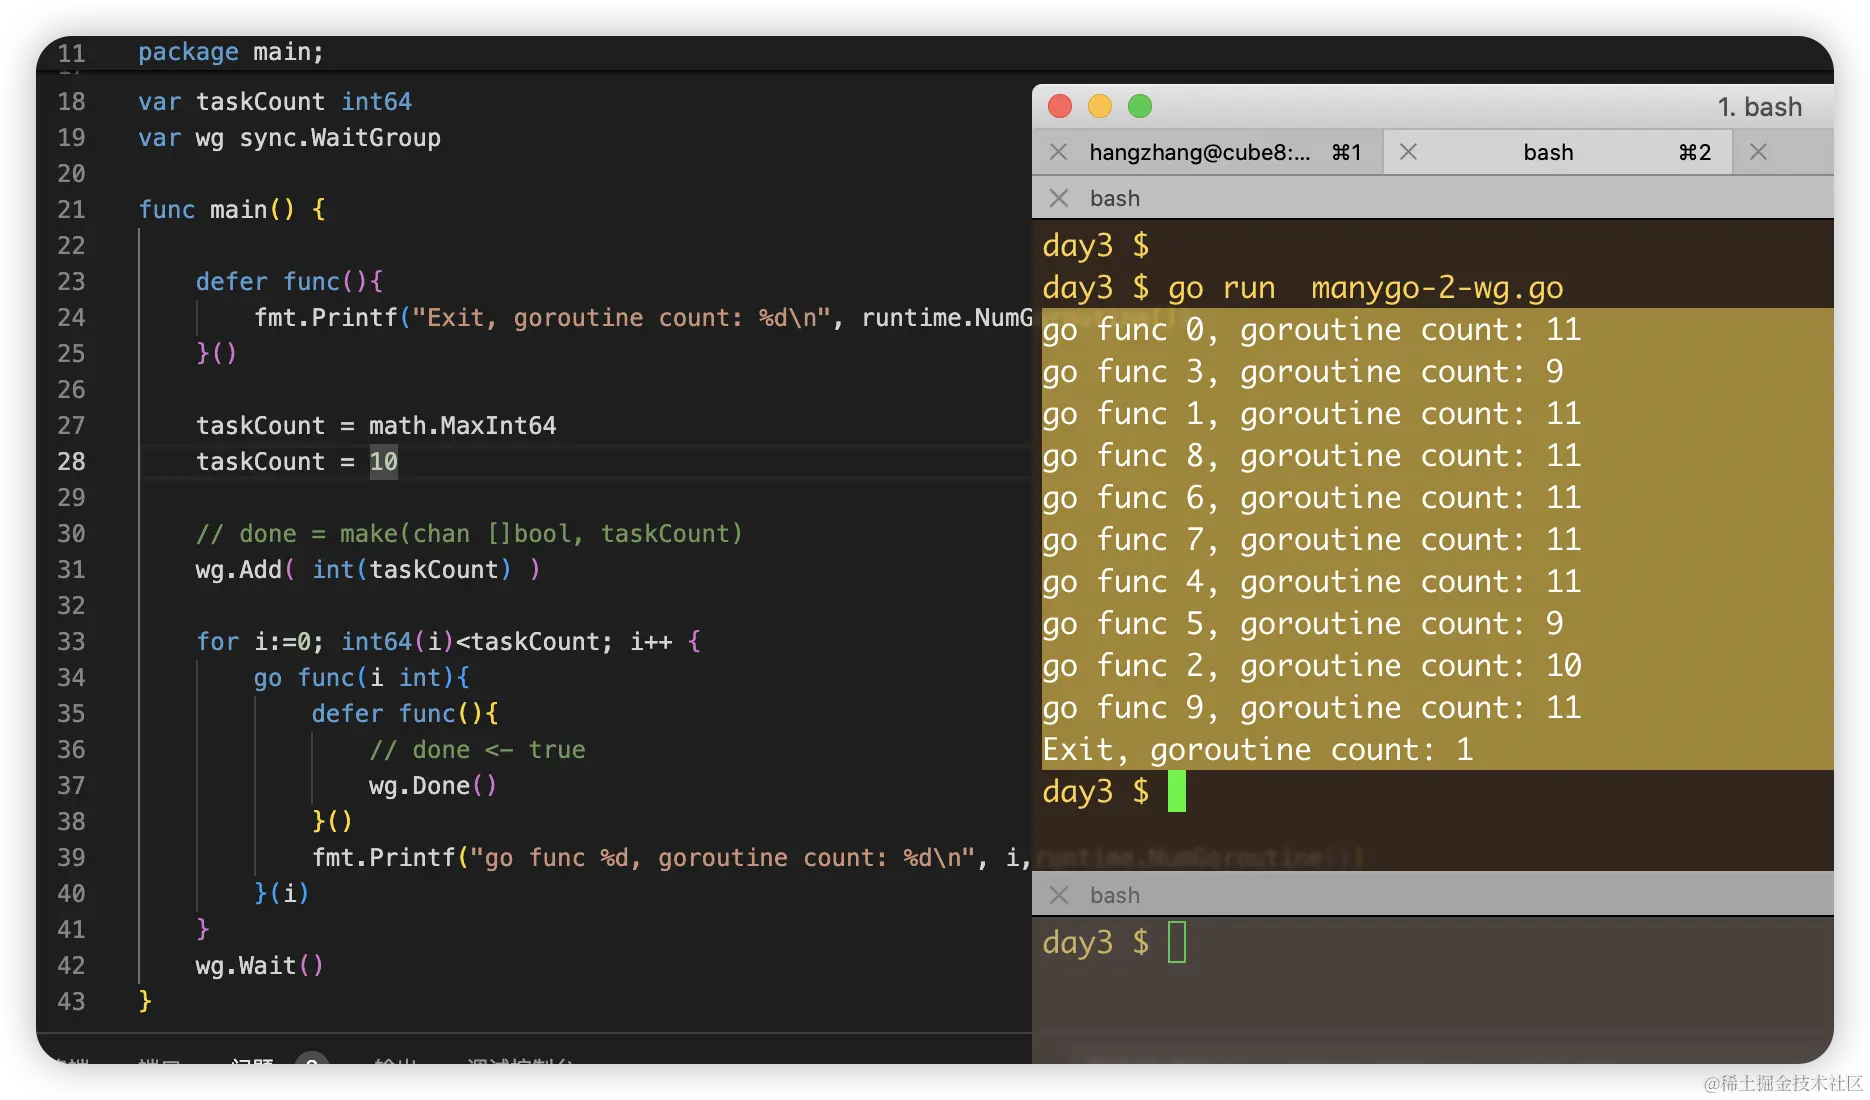Switch to the bash ⌘2 tab

(x=1558, y=152)
